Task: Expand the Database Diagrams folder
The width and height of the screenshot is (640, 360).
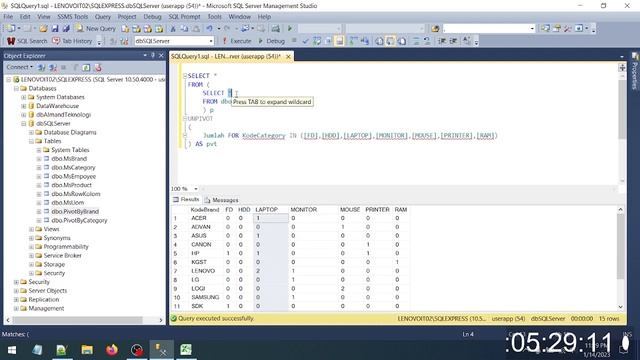Action: point(31,132)
